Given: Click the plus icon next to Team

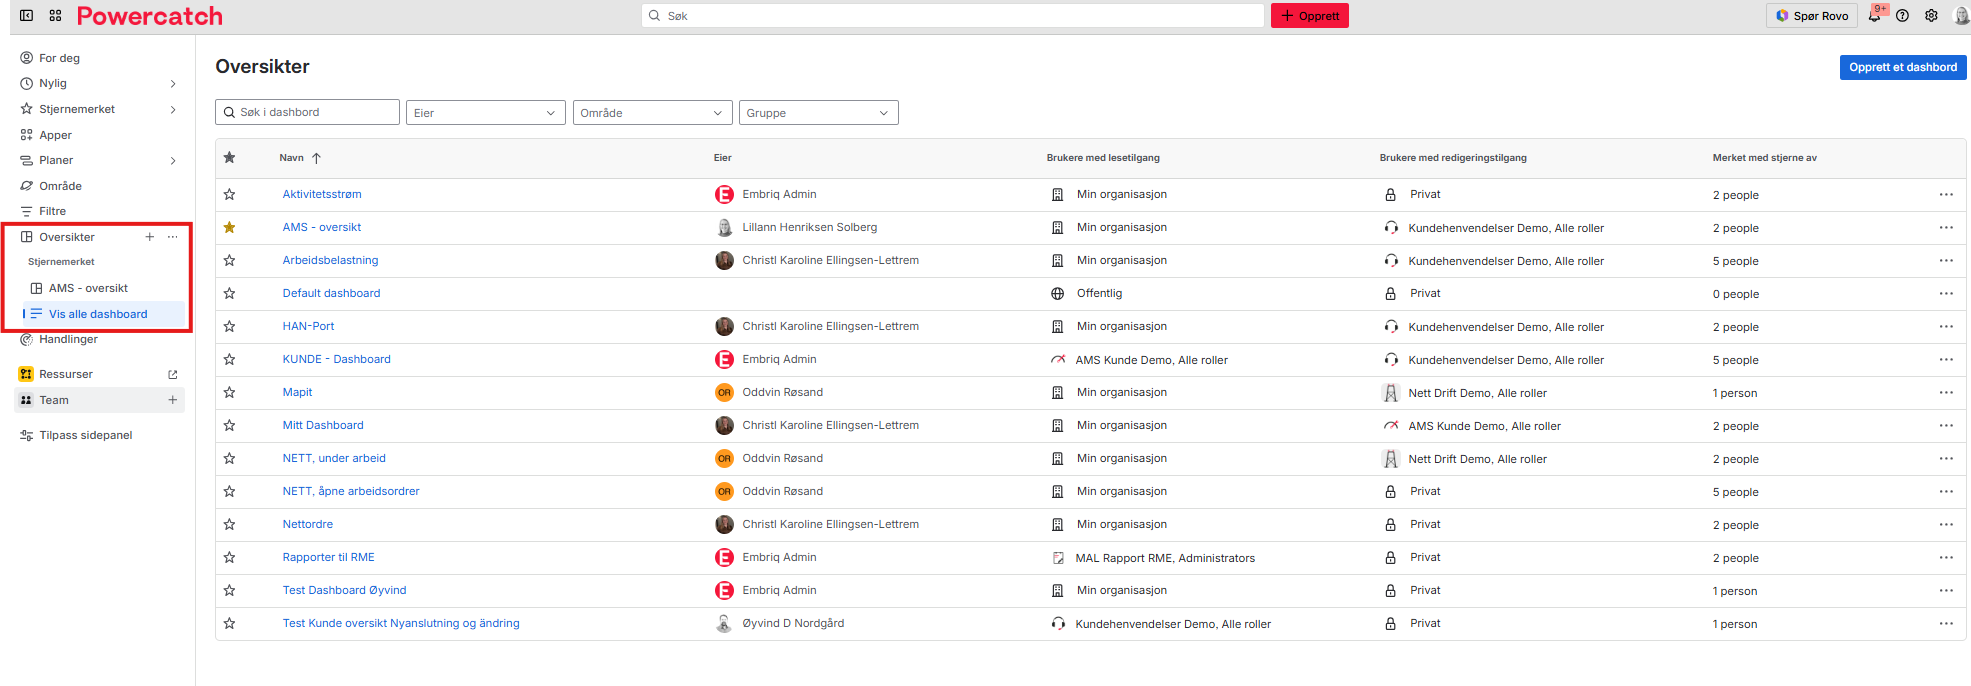Looking at the screenshot, I should (x=173, y=400).
